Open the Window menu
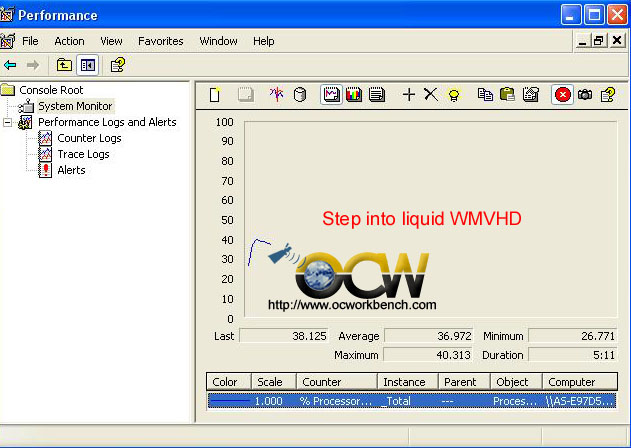 click(218, 41)
